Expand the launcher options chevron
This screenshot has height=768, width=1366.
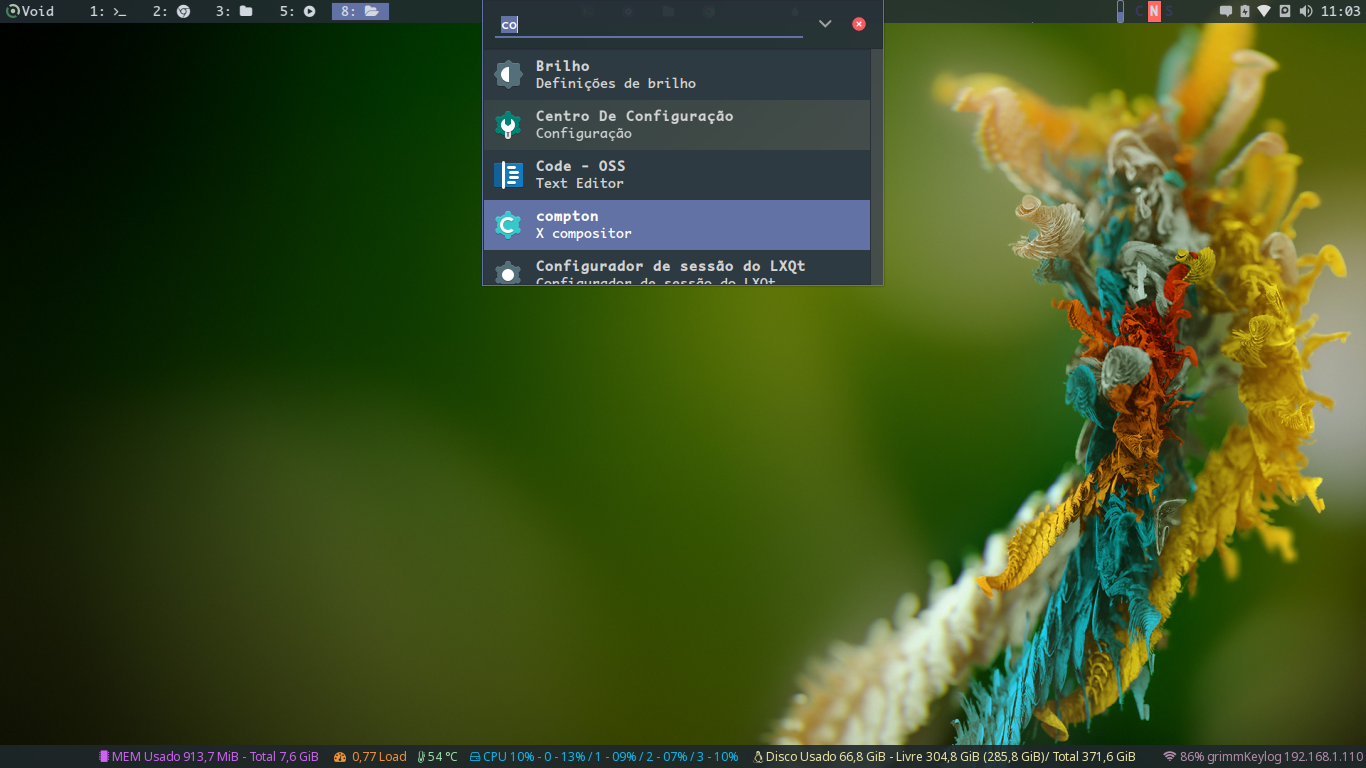825,24
